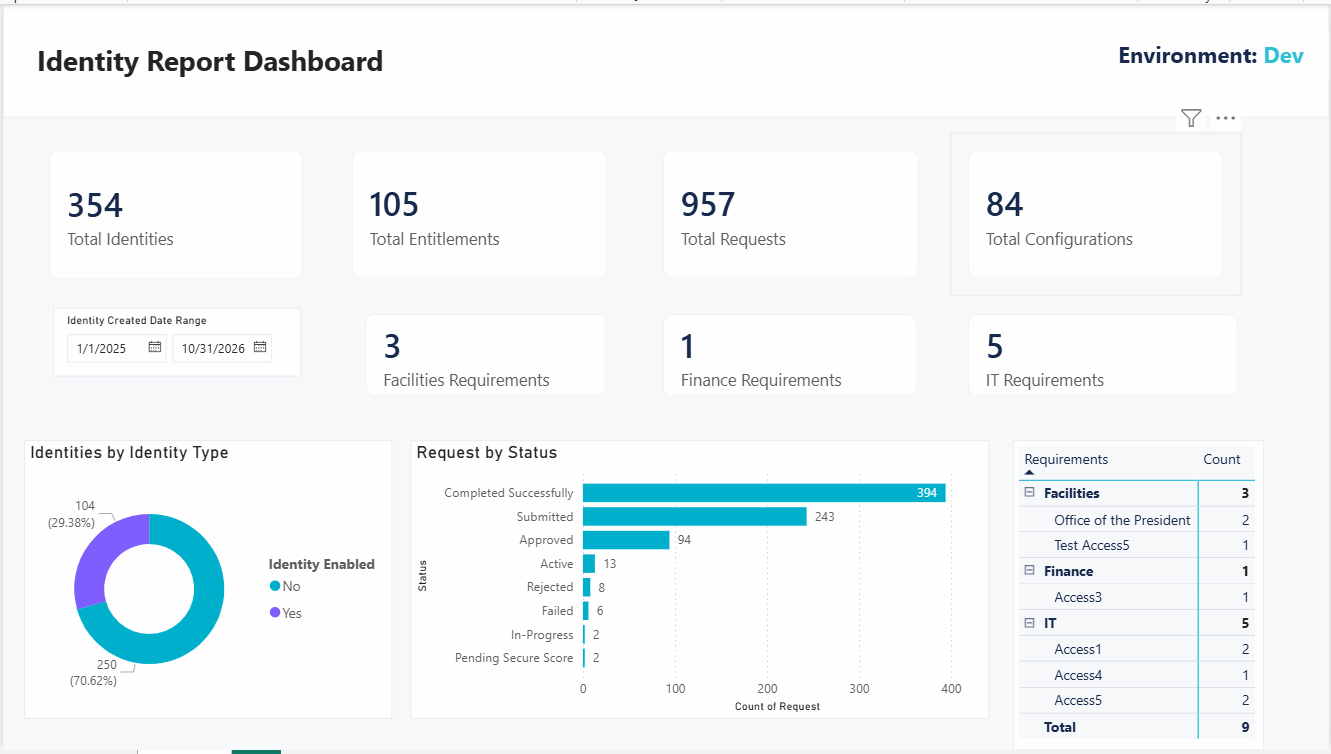Select the Completed Successfully bar
The image size is (1331, 754).
click(x=764, y=493)
